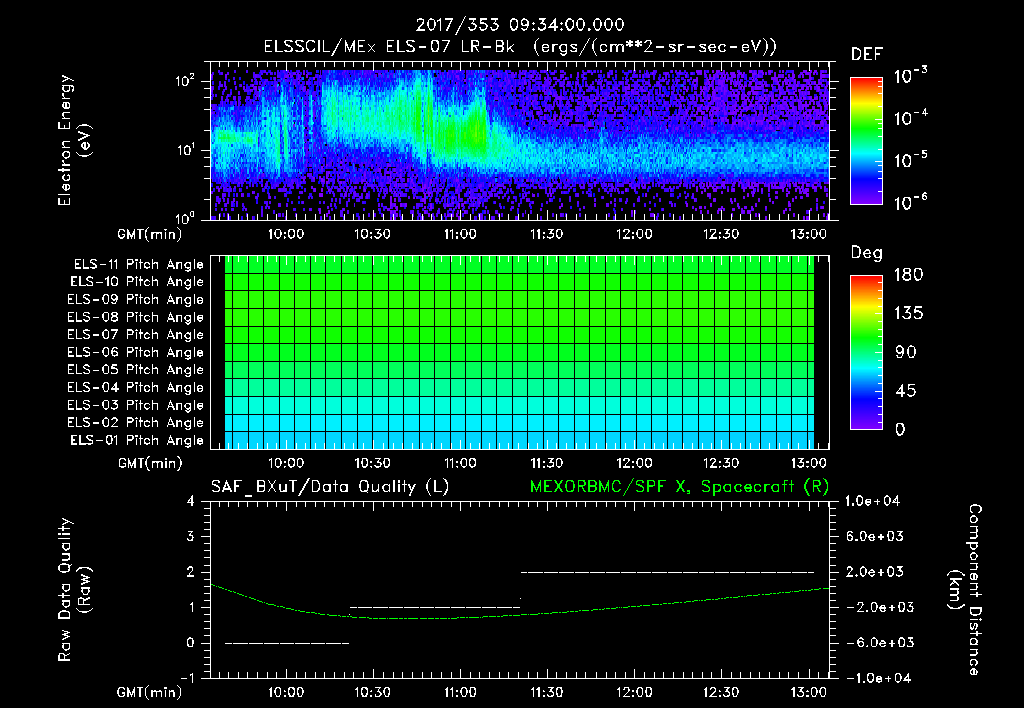Click the ELS-04 Pitch Angle row label
The image size is (1024, 708).
click(135, 387)
